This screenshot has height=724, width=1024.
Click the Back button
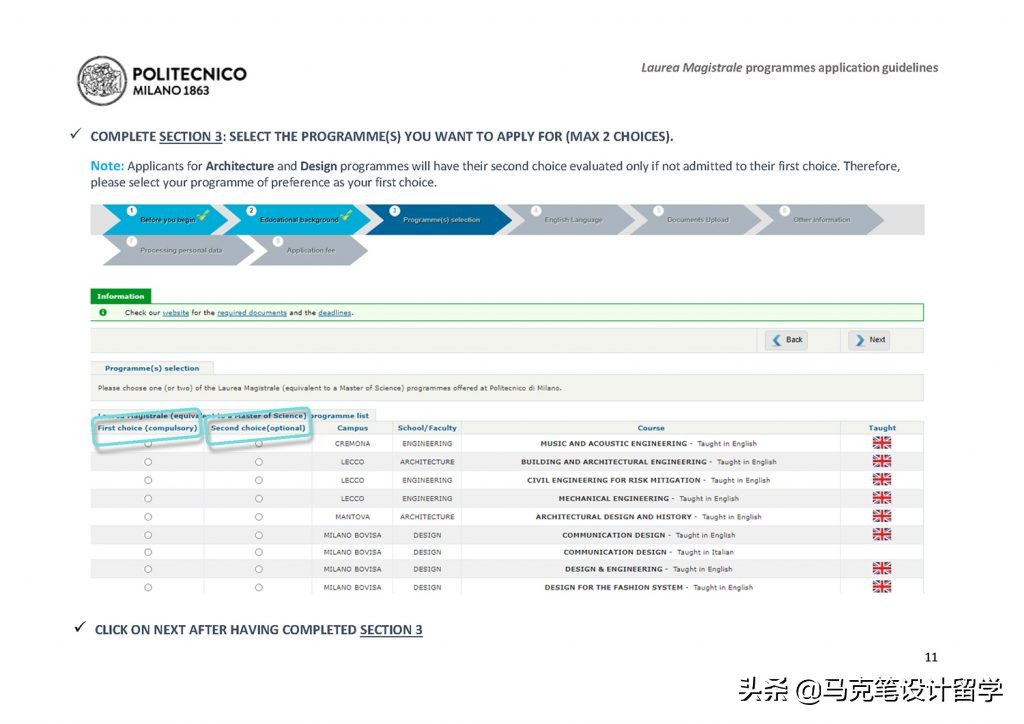tap(786, 339)
